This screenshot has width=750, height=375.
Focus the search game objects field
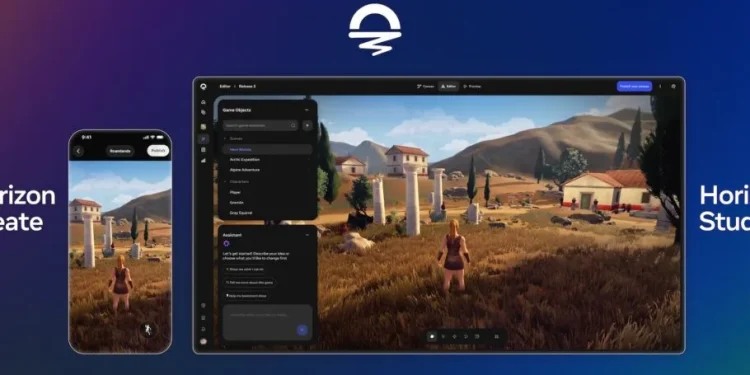(261, 125)
